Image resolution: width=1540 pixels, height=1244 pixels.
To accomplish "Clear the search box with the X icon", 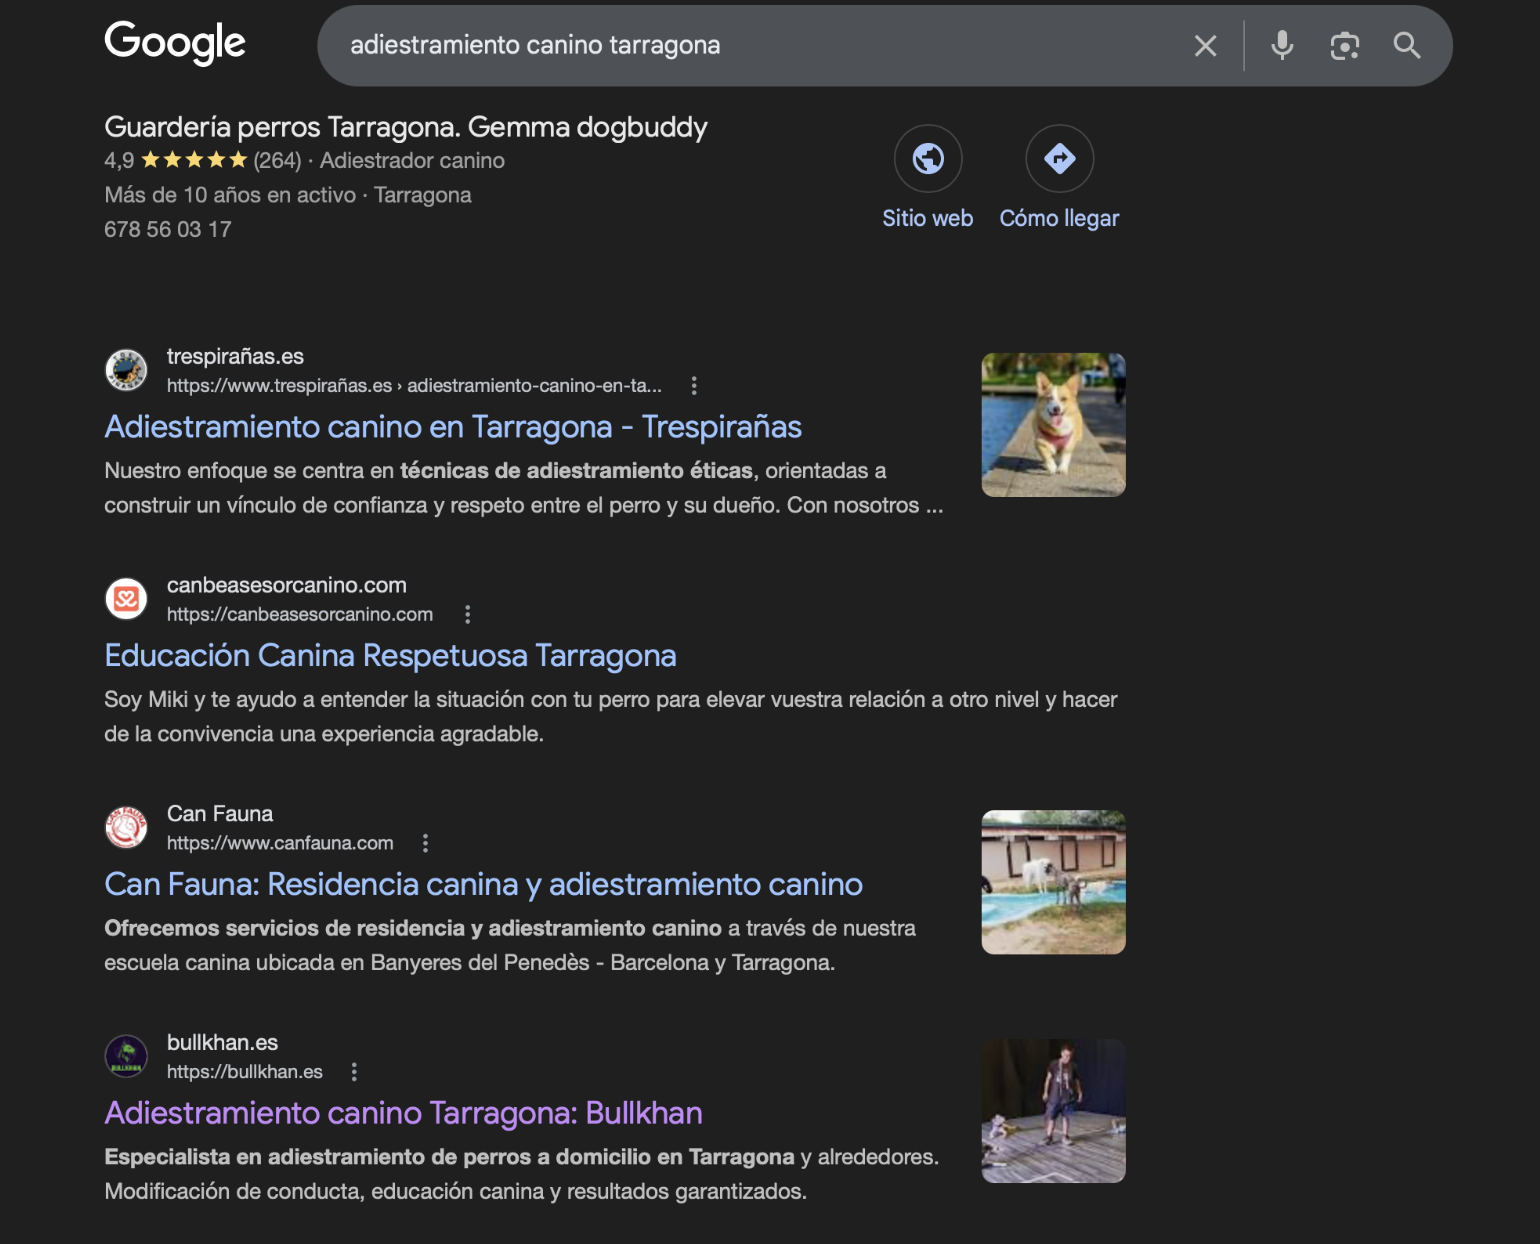I will click(x=1204, y=45).
